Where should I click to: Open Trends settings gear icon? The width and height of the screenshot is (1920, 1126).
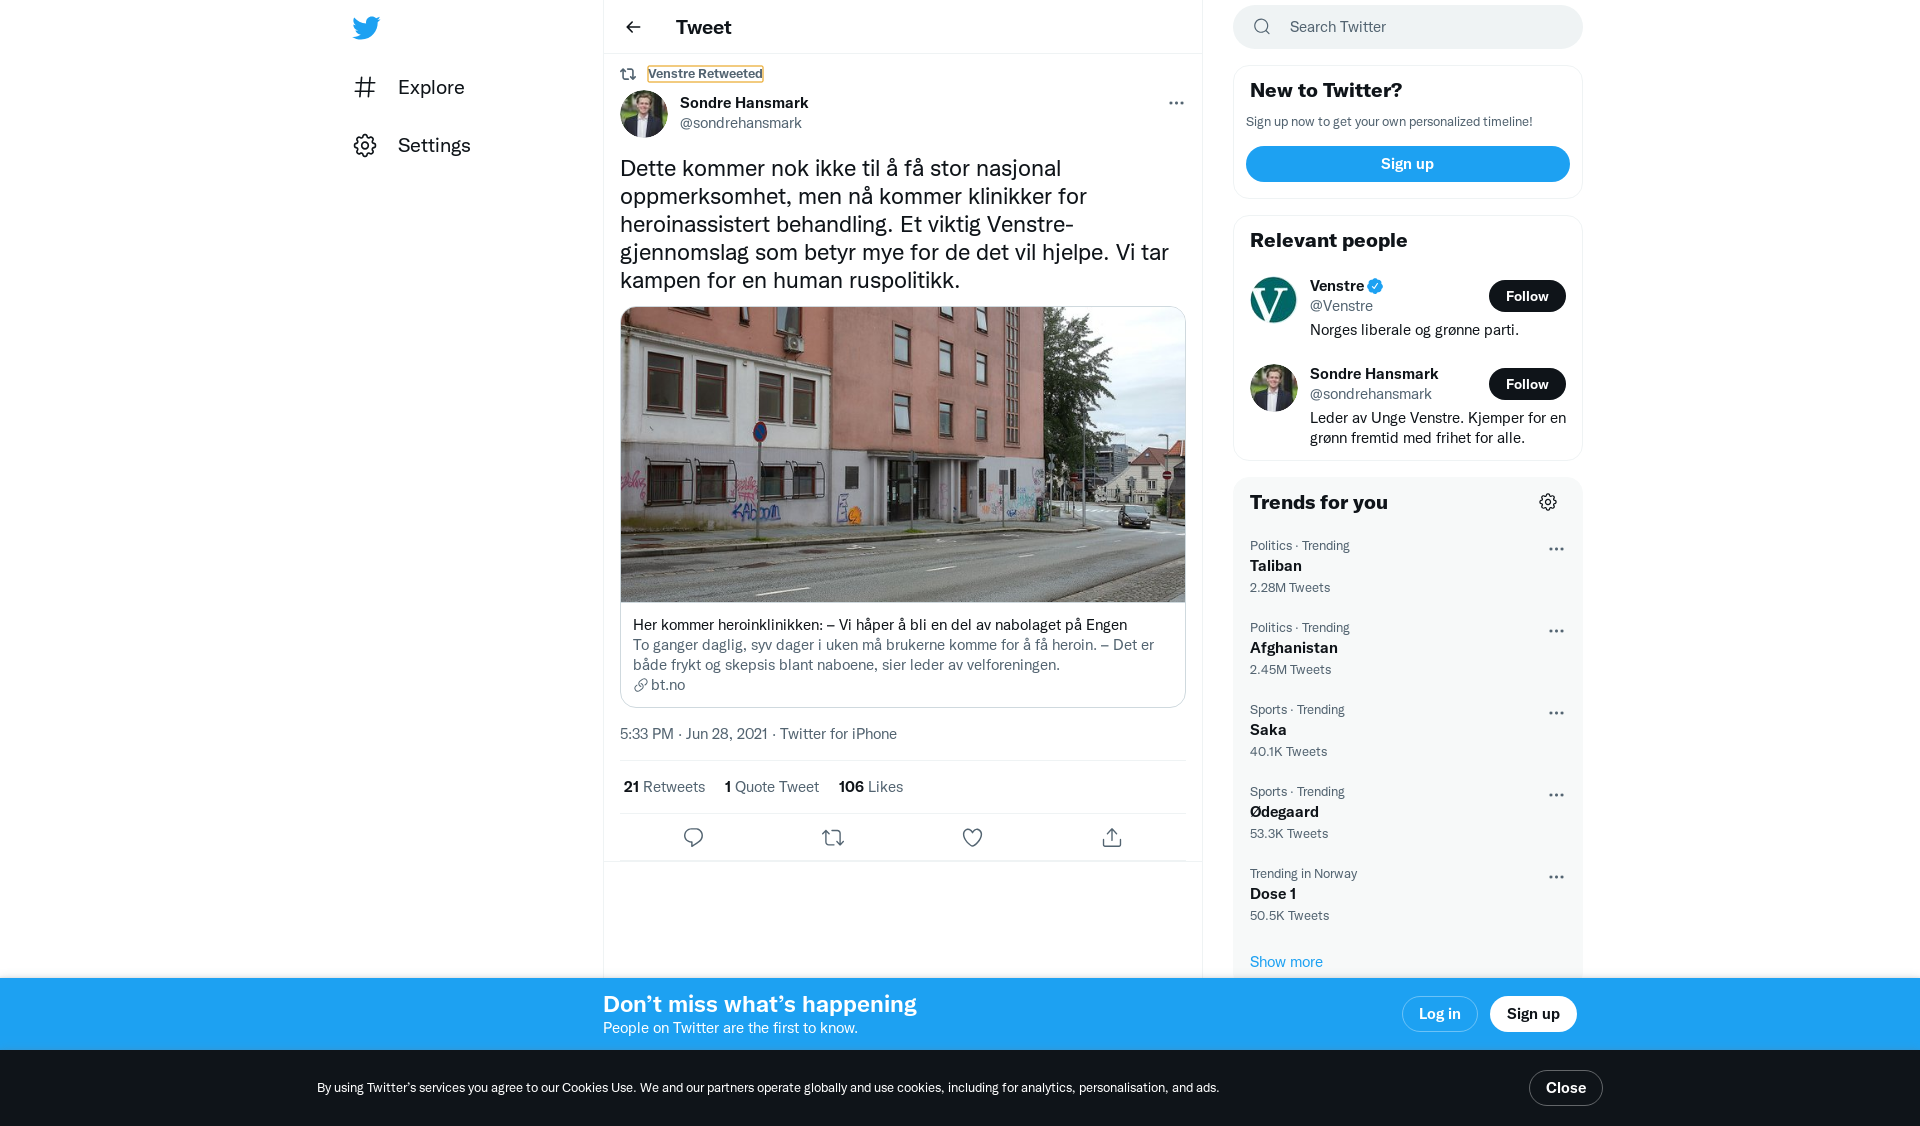[x=1548, y=502]
